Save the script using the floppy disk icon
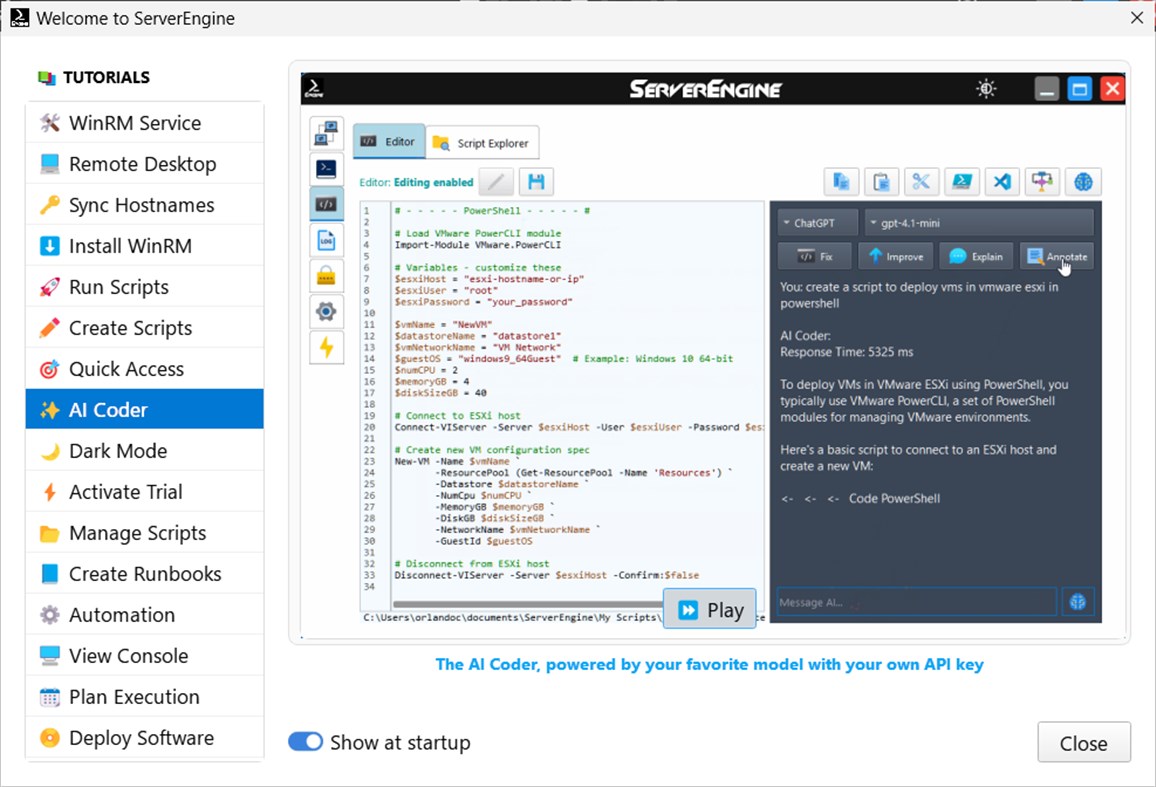The image size is (1156, 787). [536, 180]
